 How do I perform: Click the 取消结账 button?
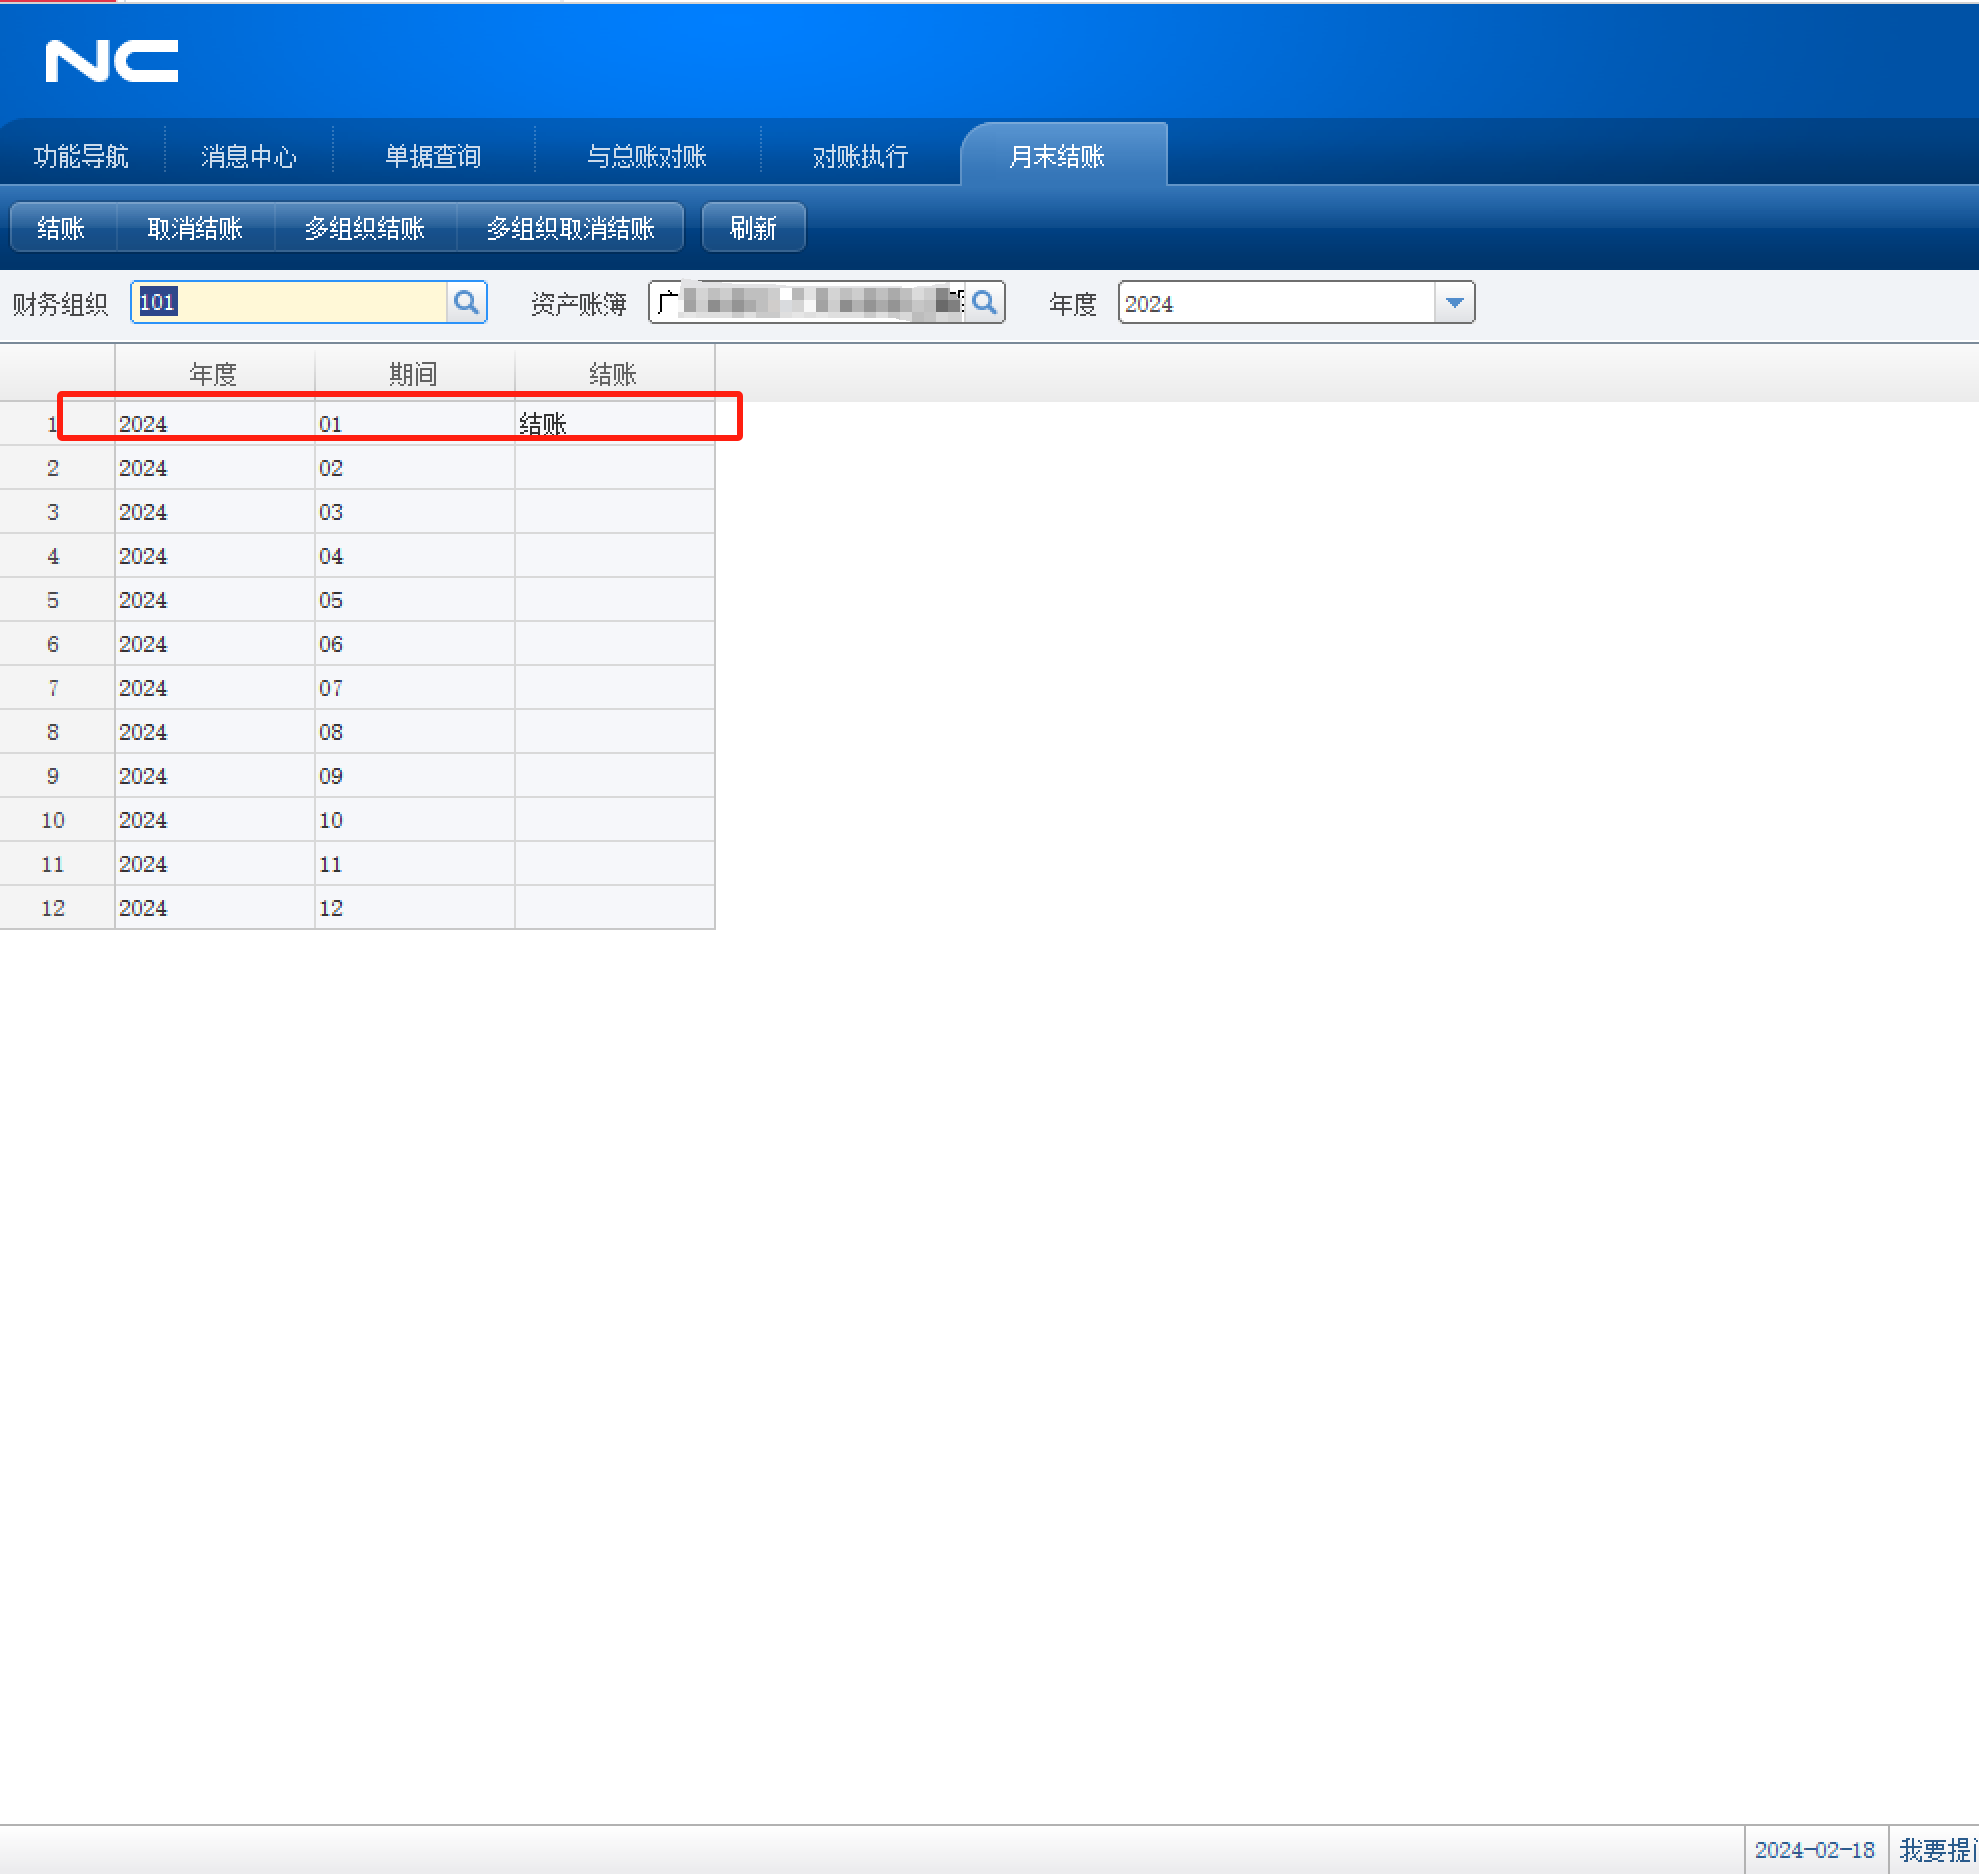click(195, 228)
